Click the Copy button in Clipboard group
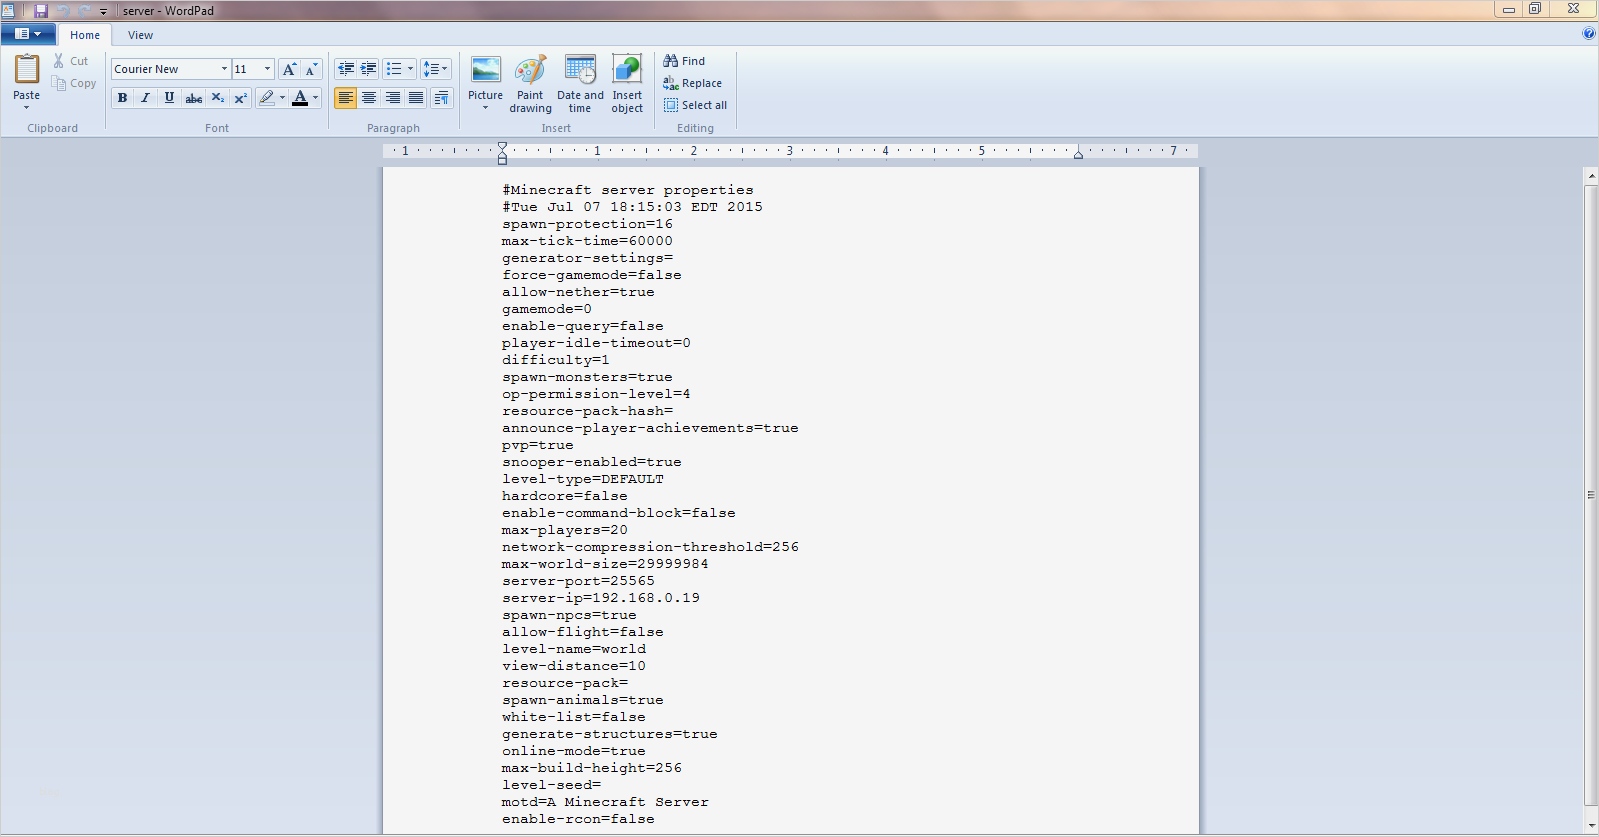The width and height of the screenshot is (1599, 837). [x=75, y=83]
